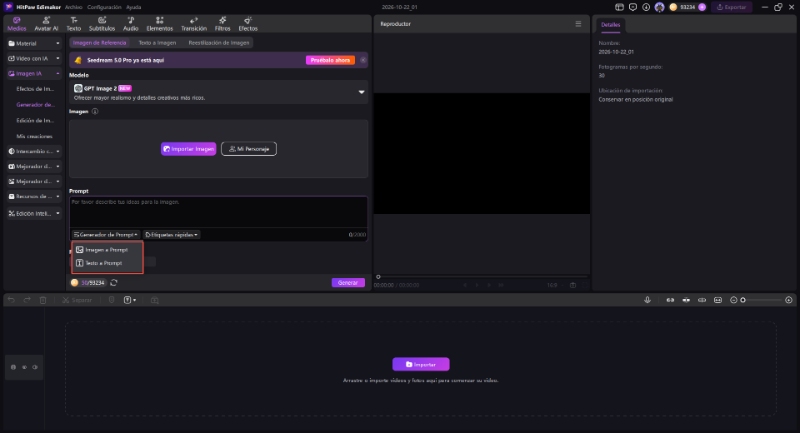Open the player hamburger menu
The height and width of the screenshot is (433, 800).
578,24
